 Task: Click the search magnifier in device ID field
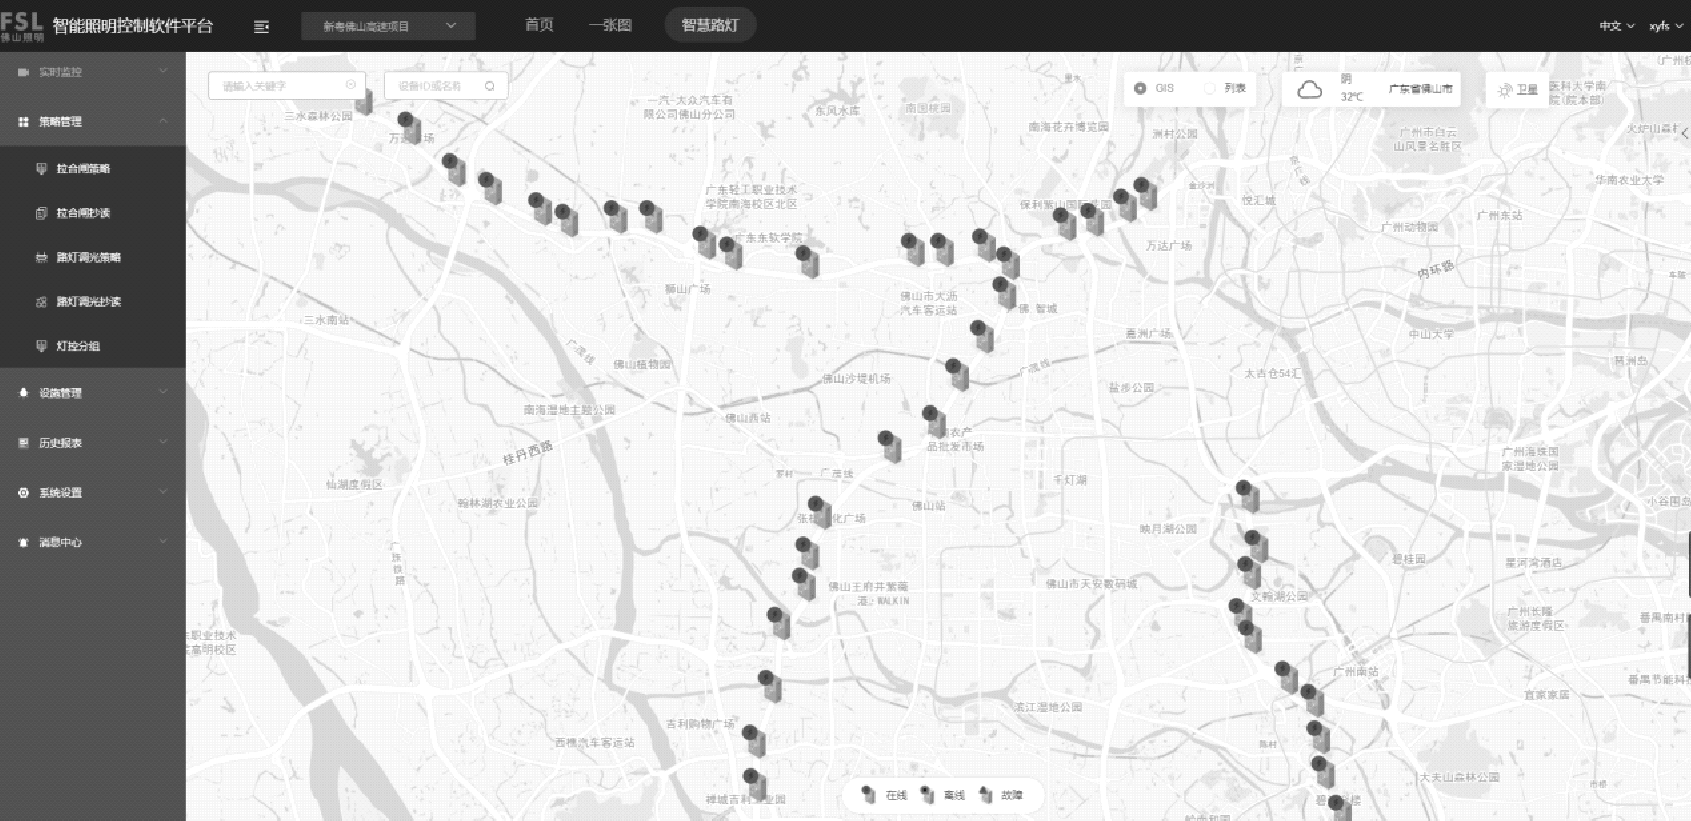click(489, 86)
